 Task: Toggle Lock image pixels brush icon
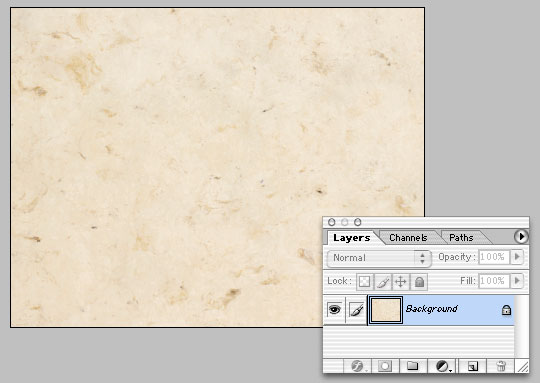tap(383, 282)
